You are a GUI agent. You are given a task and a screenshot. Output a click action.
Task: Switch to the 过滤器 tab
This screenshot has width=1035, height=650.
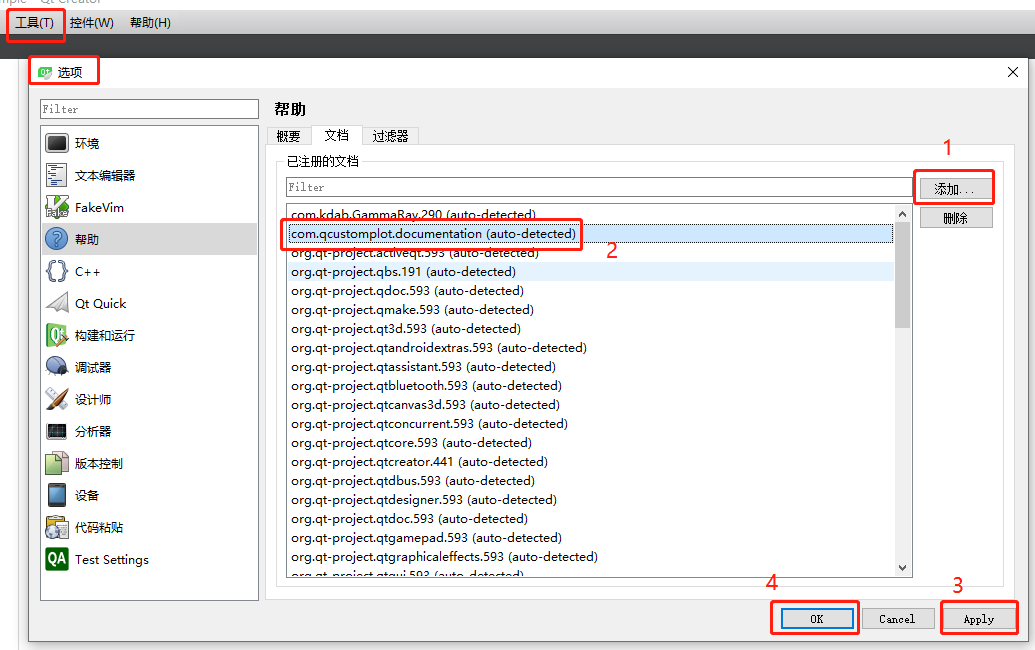(390, 135)
